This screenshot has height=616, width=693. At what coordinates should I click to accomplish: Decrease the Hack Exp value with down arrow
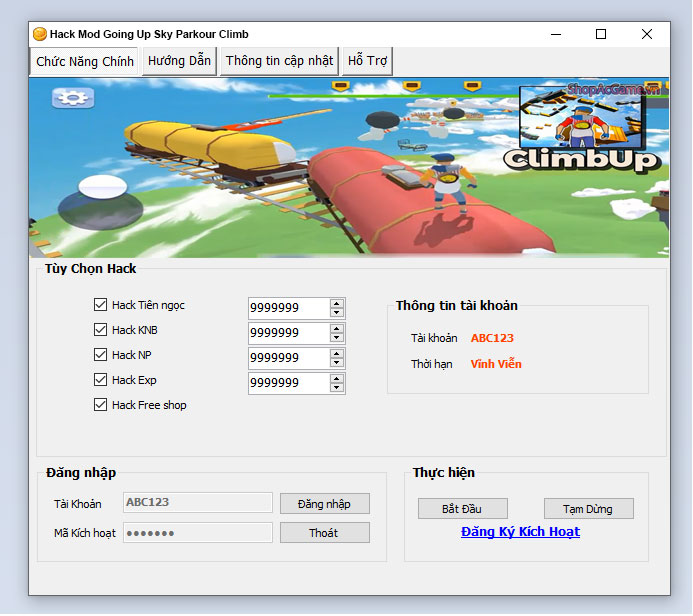337,388
